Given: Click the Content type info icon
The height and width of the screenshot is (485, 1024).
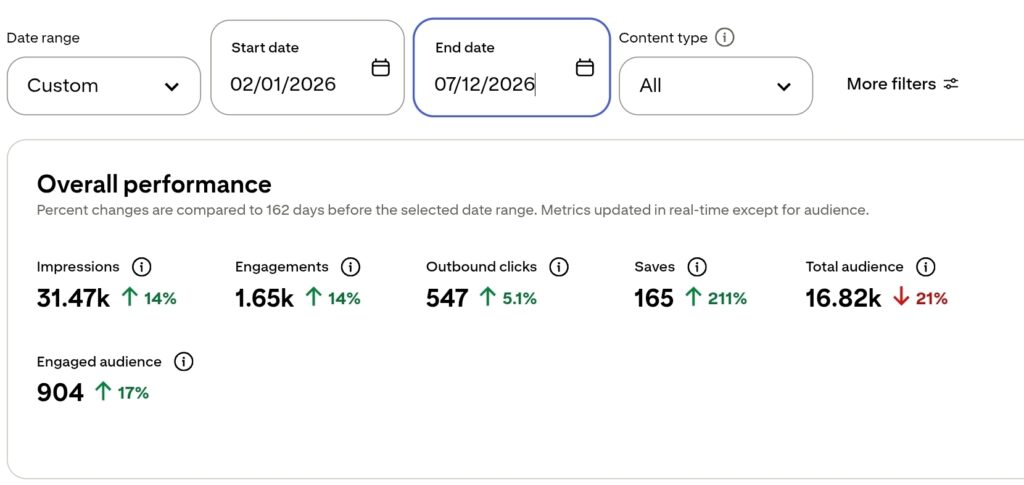Looking at the screenshot, I should click(724, 38).
